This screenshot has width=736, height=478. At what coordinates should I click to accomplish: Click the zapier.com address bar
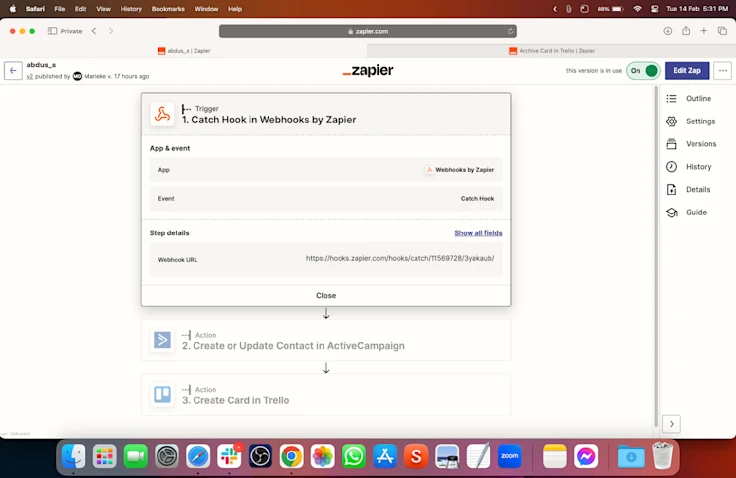(x=368, y=31)
